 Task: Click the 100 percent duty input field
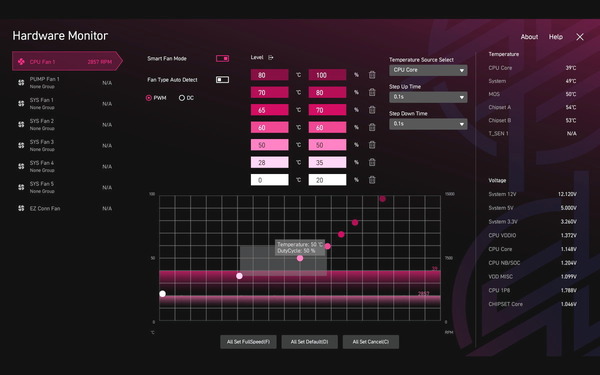tap(327, 75)
